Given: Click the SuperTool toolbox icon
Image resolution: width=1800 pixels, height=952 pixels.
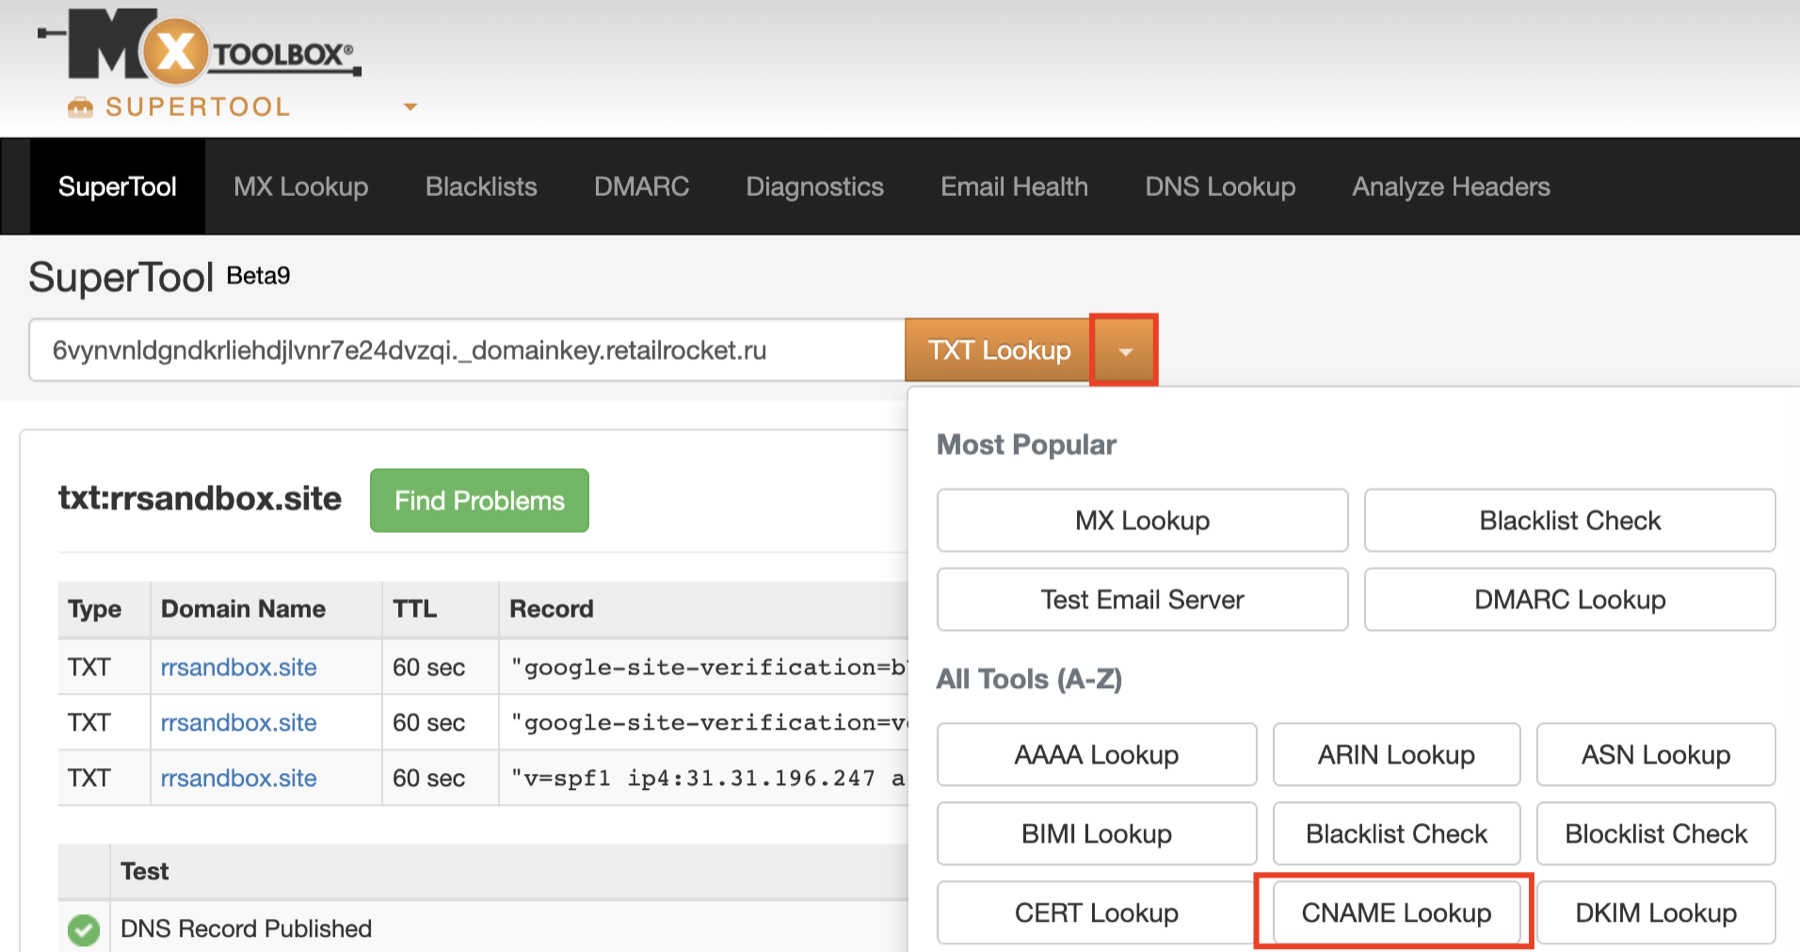Looking at the screenshot, I should tap(80, 107).
